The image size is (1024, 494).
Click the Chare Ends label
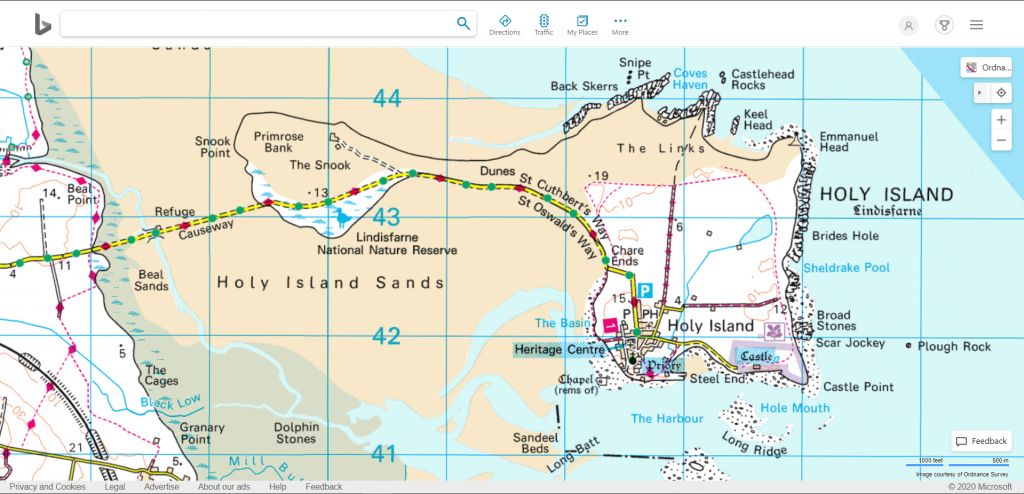627,256
